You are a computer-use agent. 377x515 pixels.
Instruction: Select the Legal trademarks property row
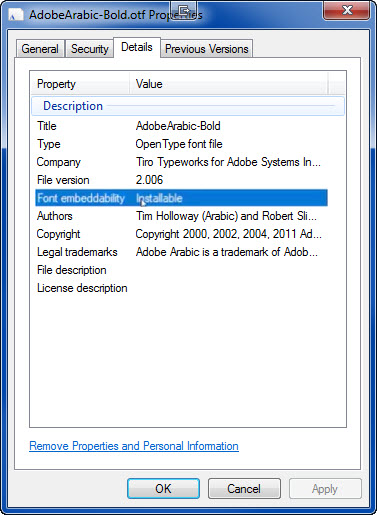(181, 252)
